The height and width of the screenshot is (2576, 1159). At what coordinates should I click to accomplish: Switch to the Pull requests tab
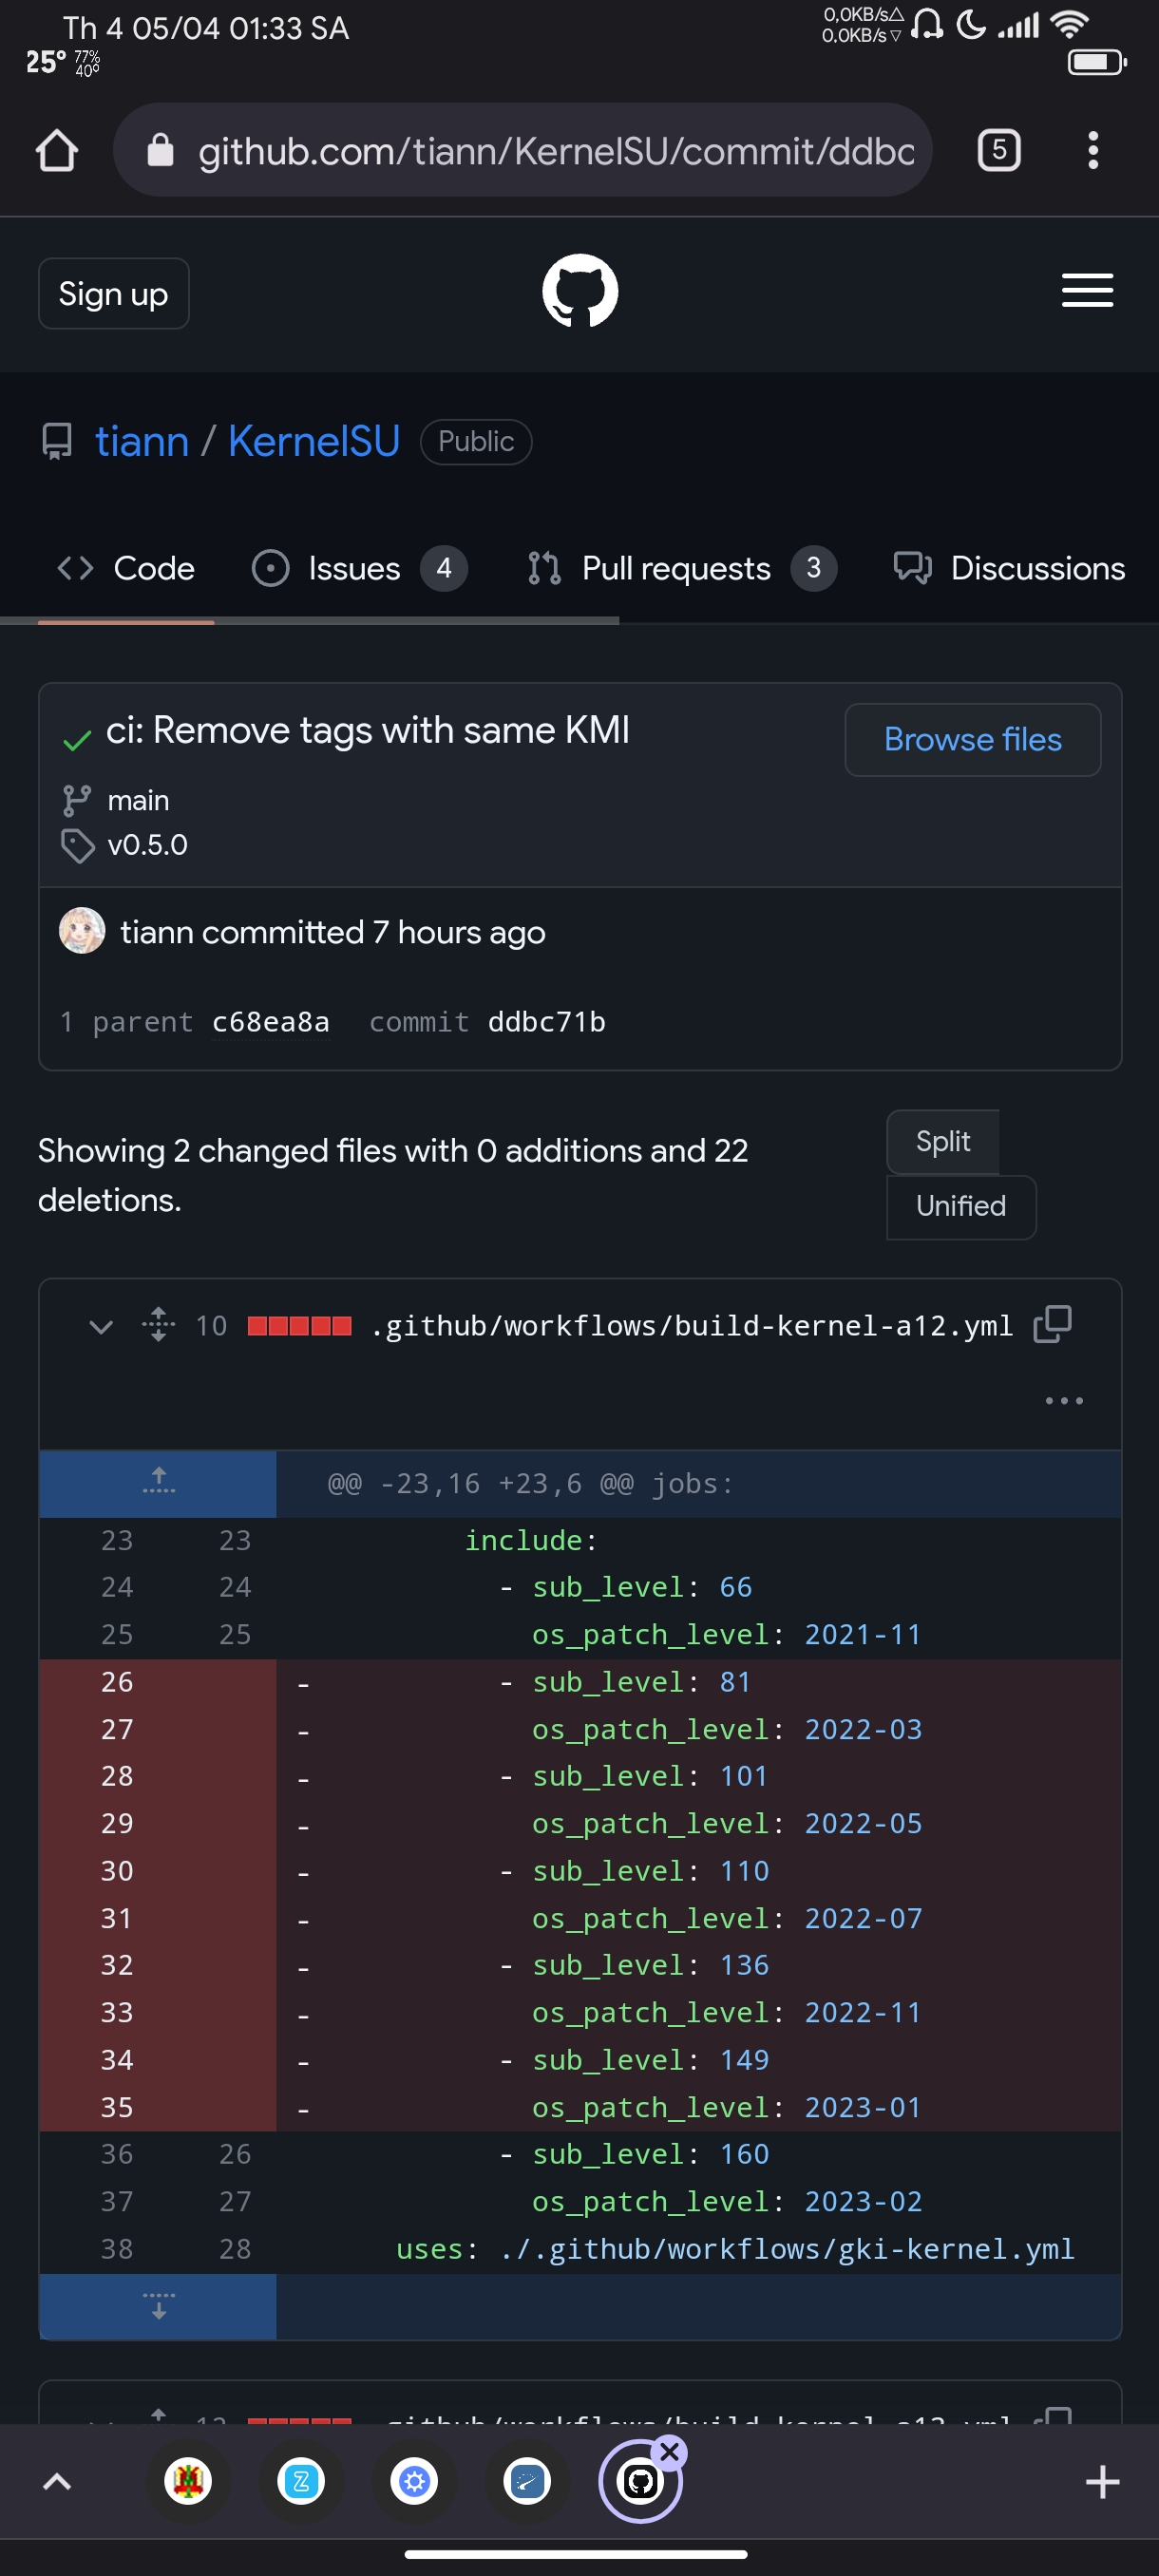click(675, 568)
